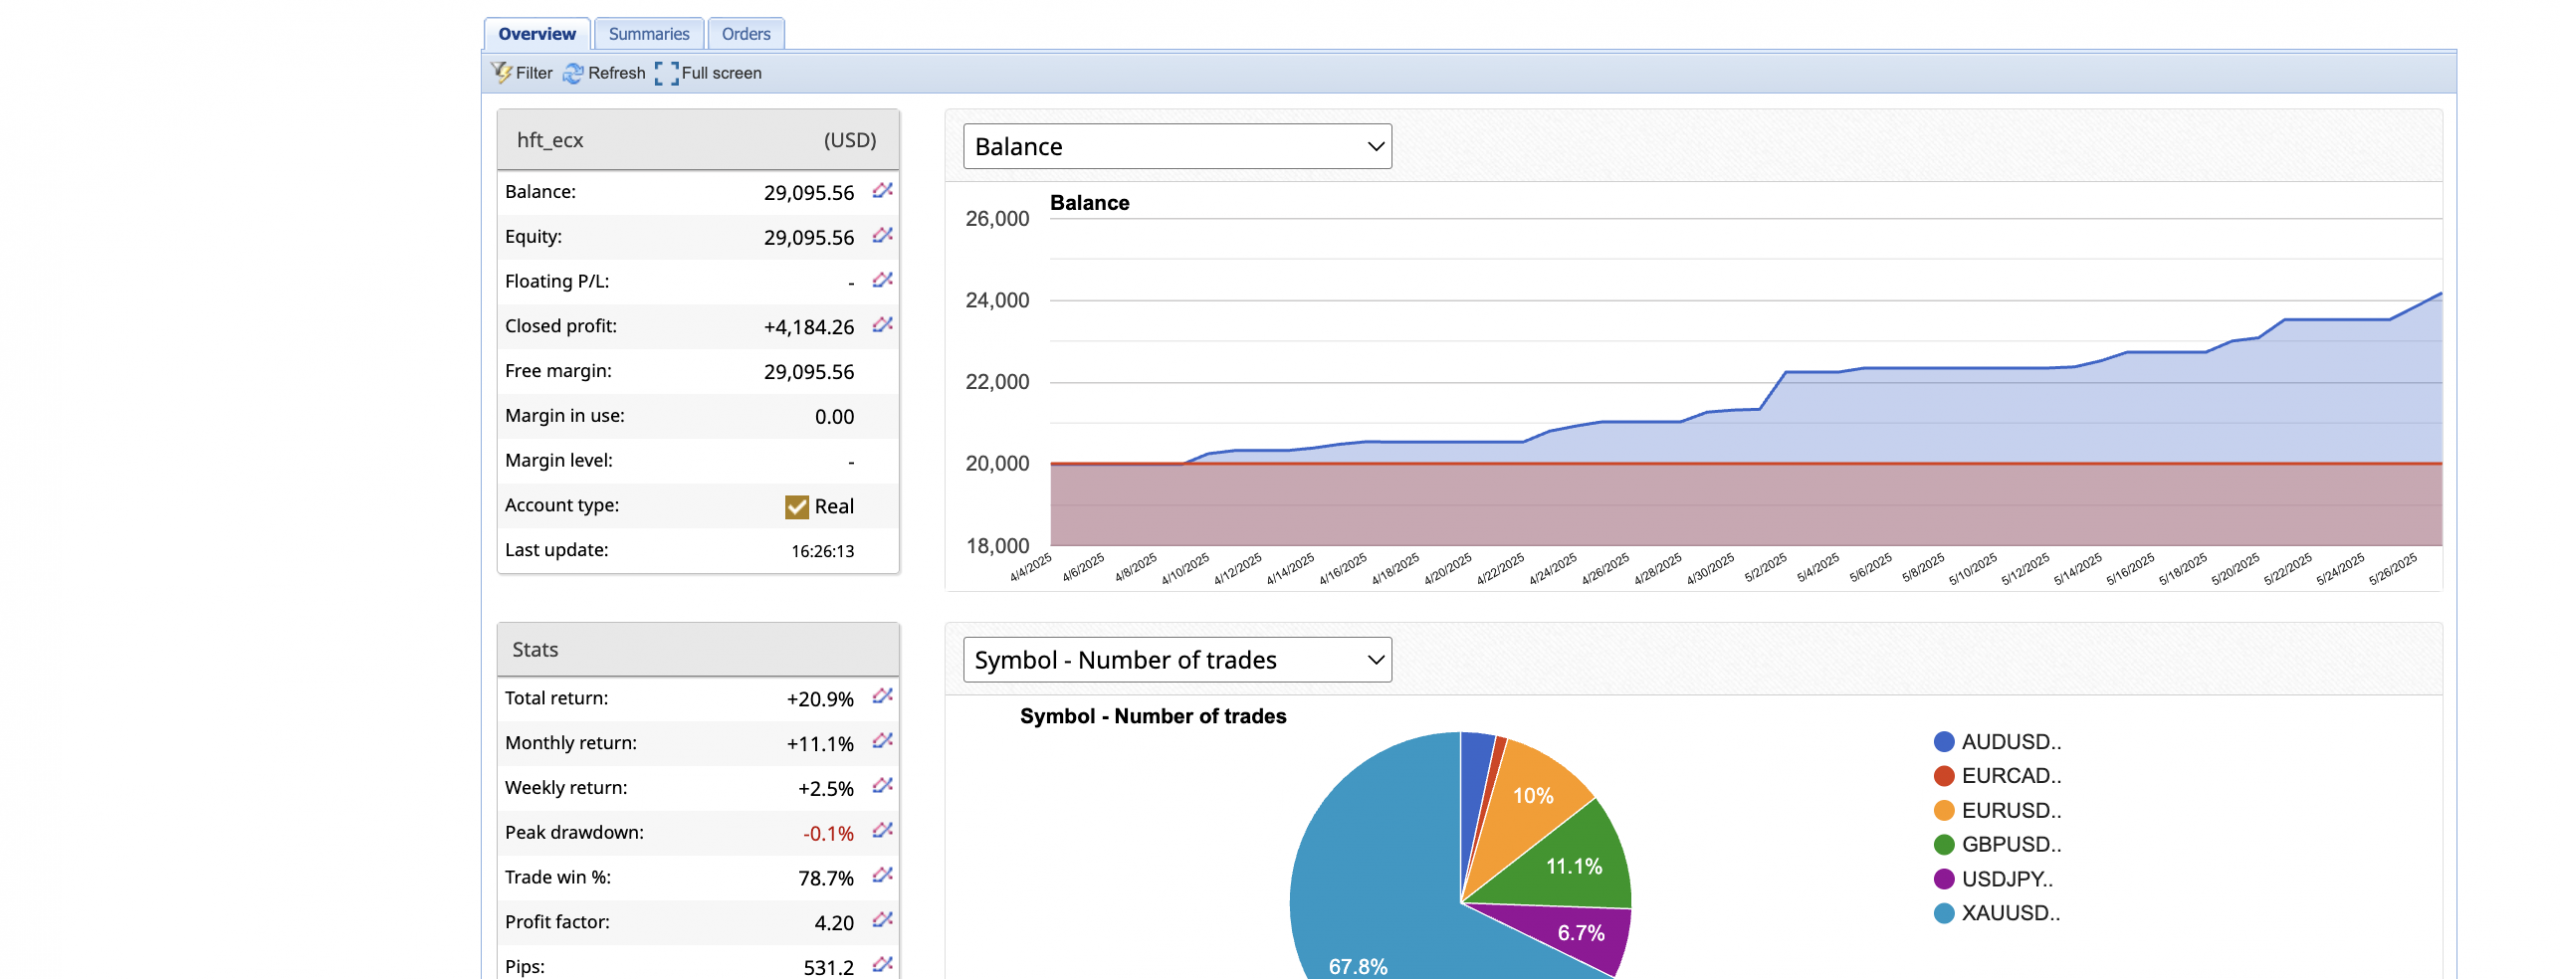Open chart icon for Floating P/L
This screenshot has height=979, width=2560.
881,281
